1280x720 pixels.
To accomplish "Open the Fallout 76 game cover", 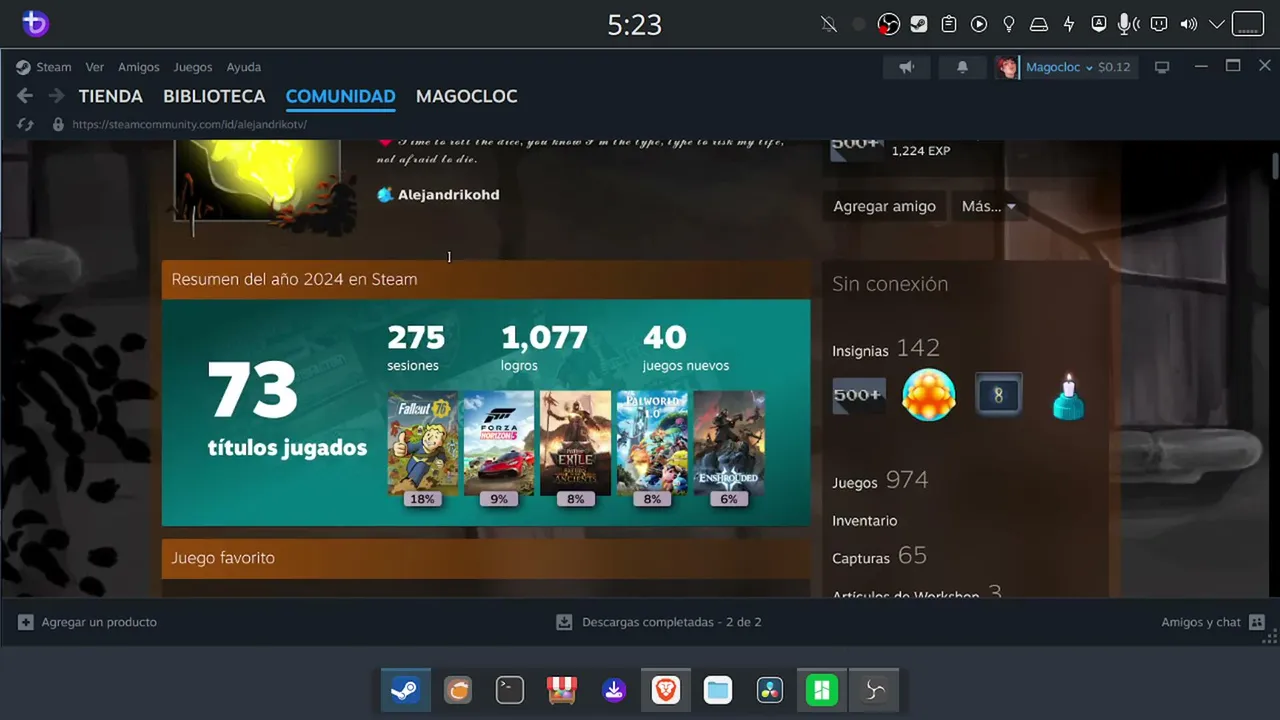I will 423,442.
